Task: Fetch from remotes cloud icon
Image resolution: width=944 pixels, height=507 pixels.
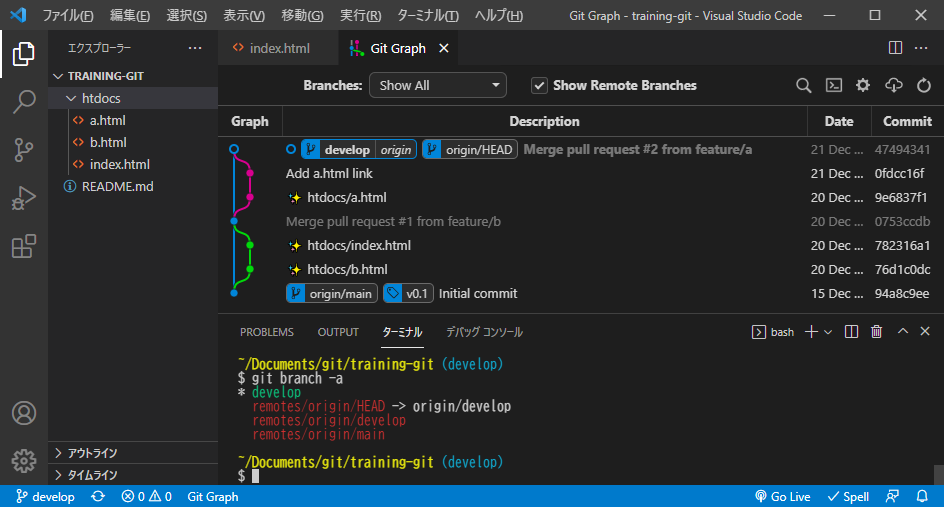Action: [893, 86]
